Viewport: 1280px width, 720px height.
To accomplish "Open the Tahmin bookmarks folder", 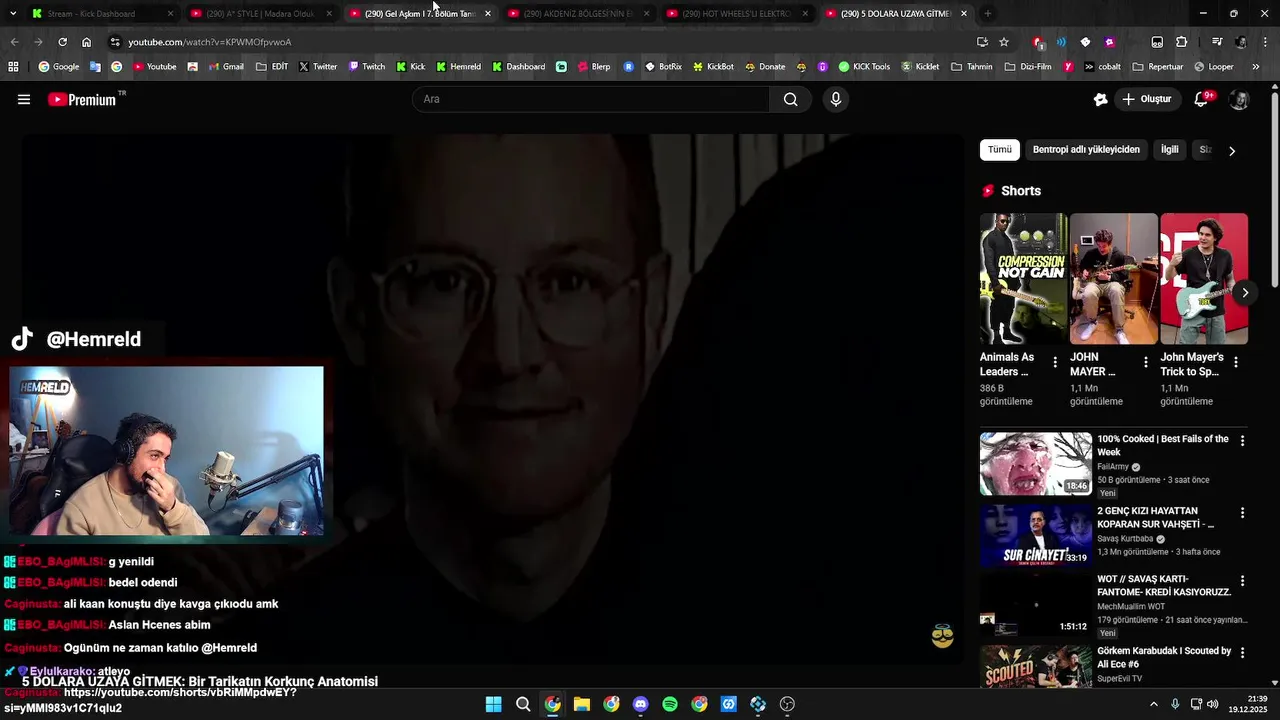I will pos(972,67).
